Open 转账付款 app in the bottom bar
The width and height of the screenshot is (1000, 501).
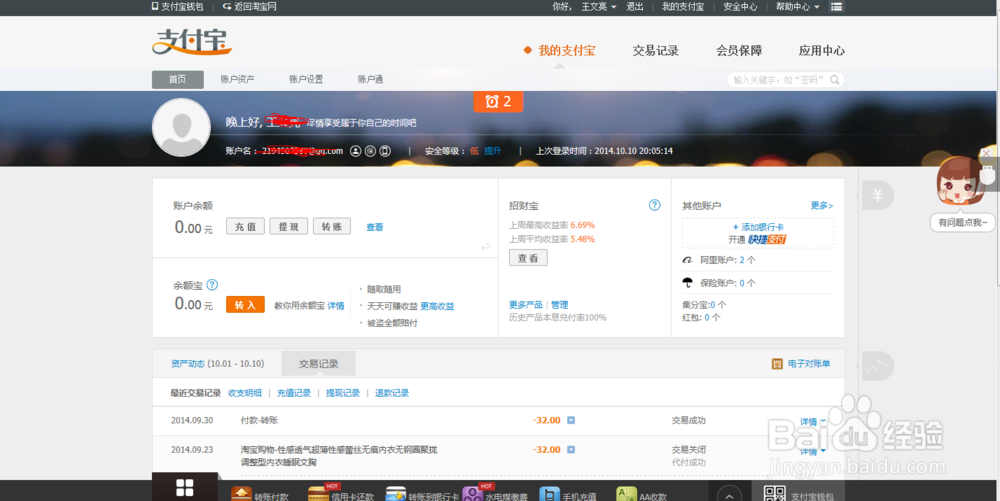260,495
